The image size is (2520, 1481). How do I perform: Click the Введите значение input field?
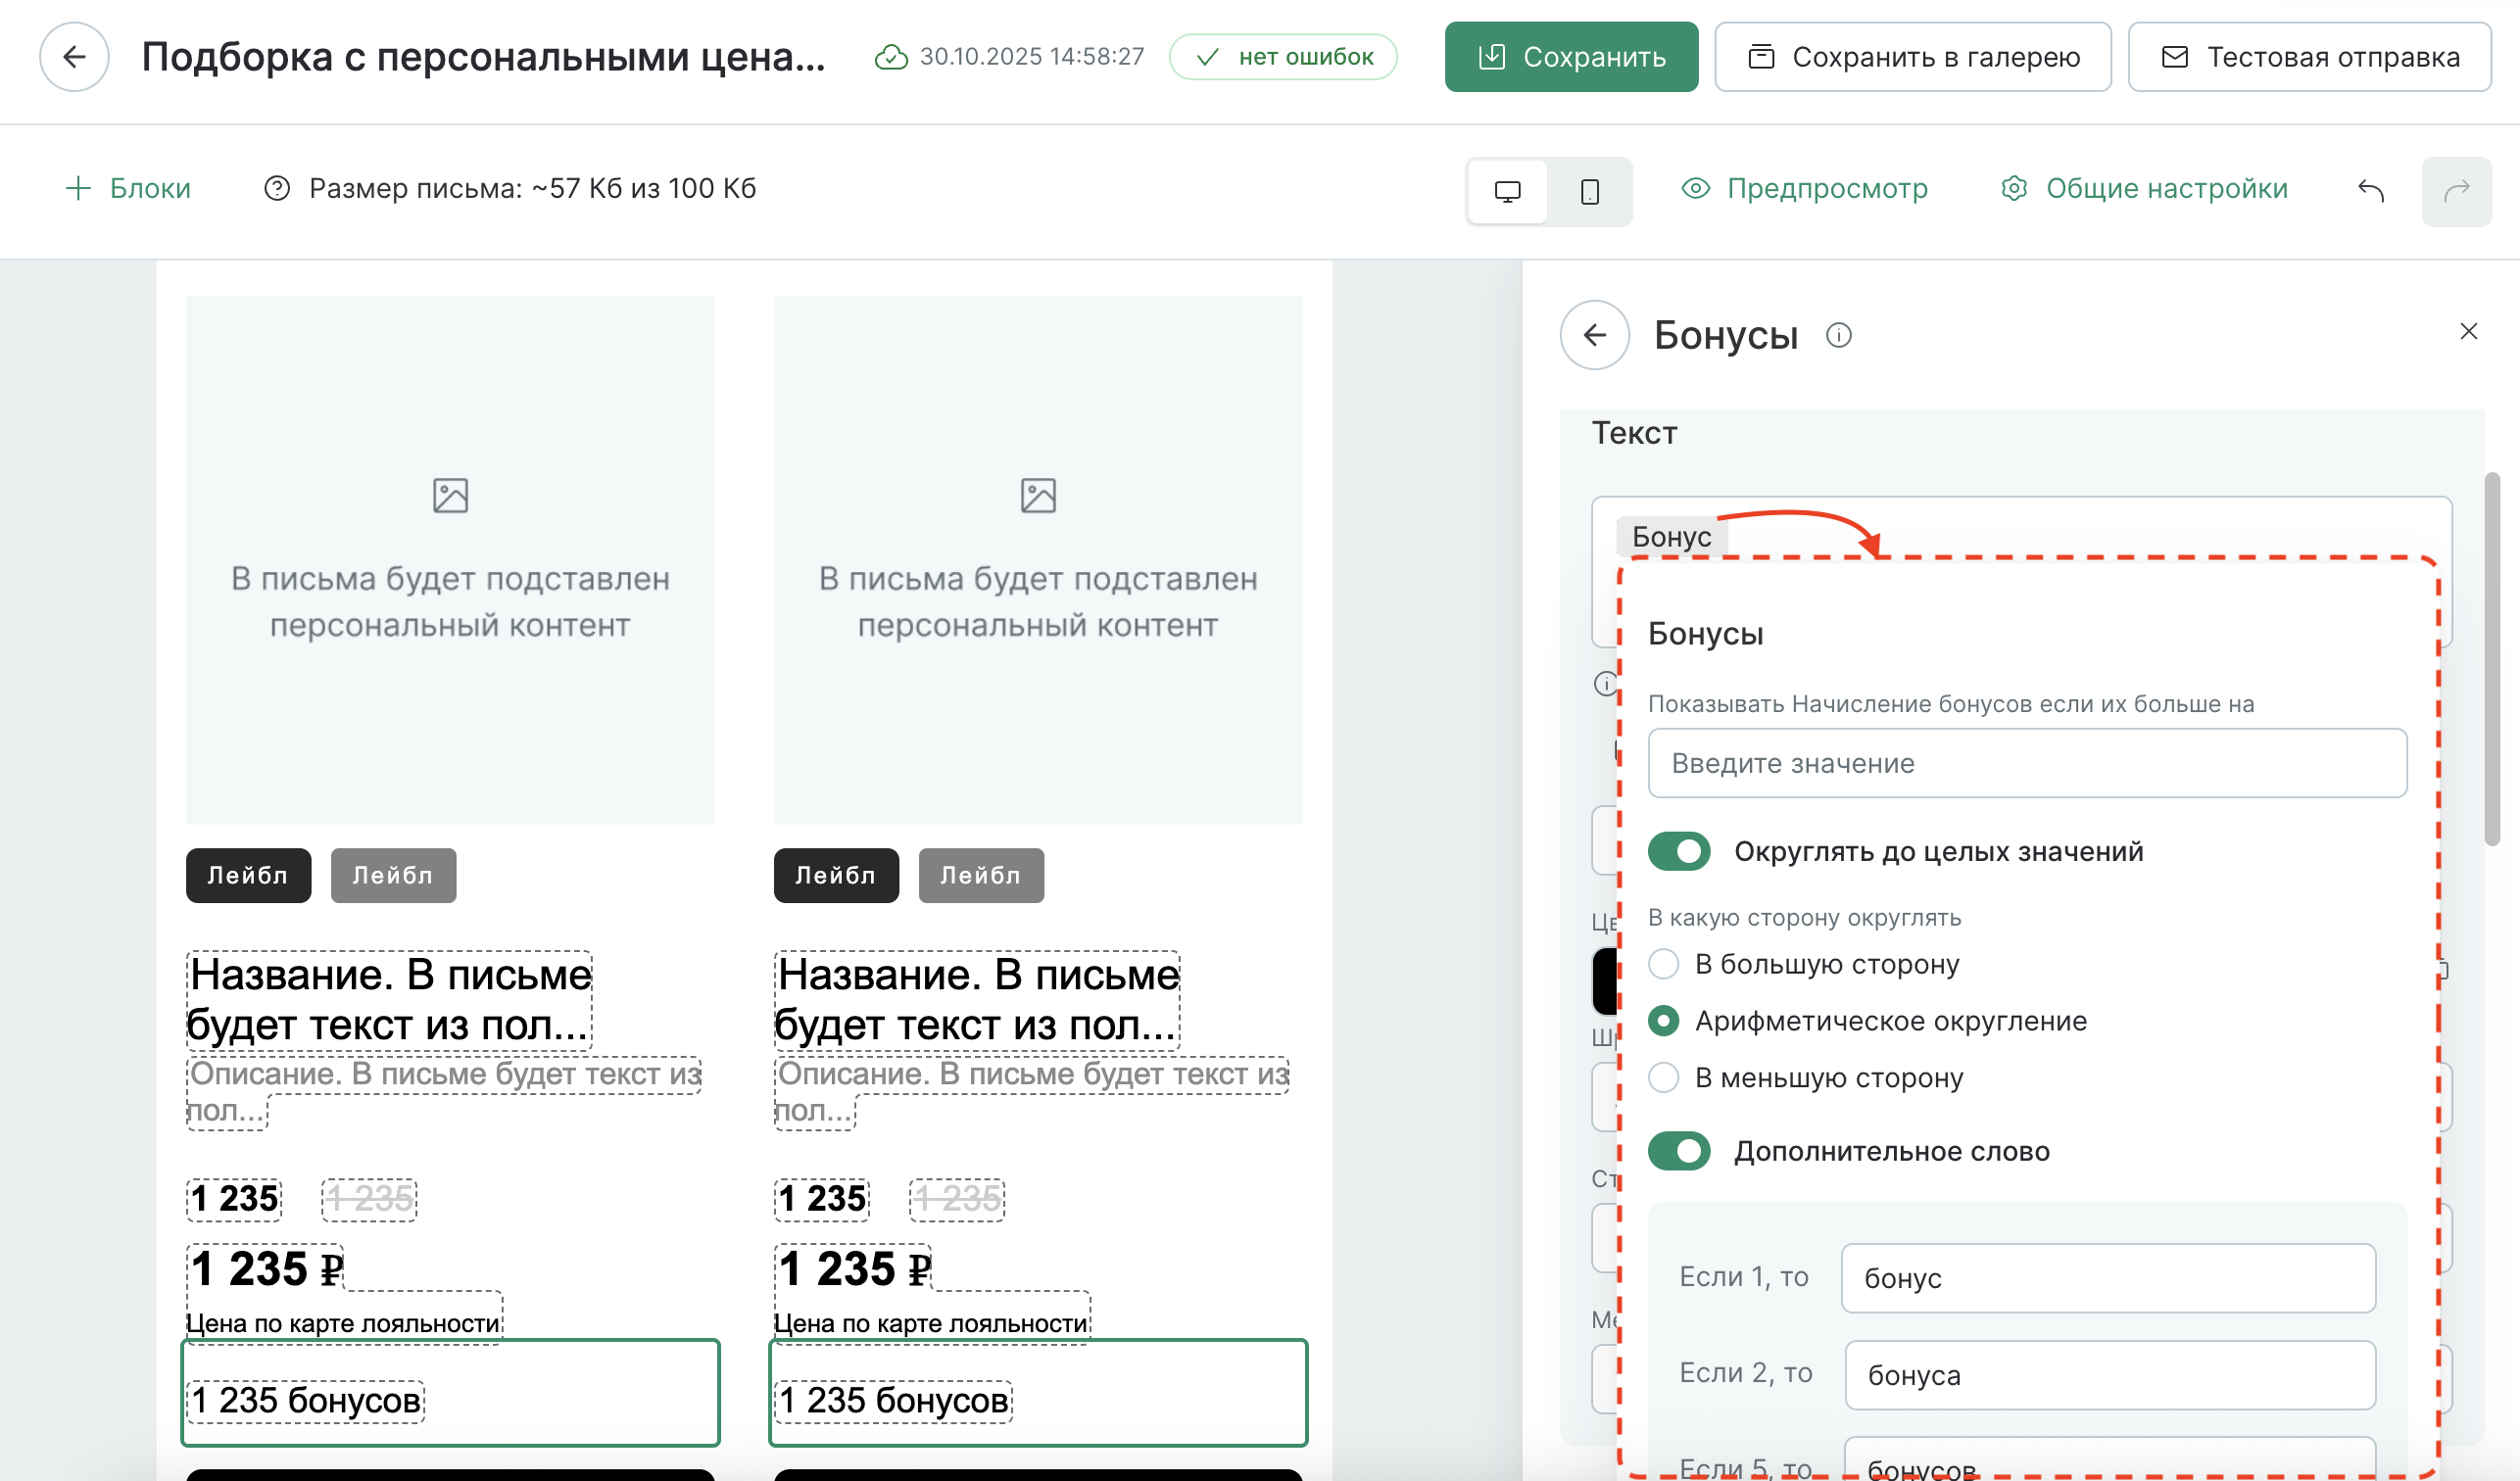click(2026, 763)
